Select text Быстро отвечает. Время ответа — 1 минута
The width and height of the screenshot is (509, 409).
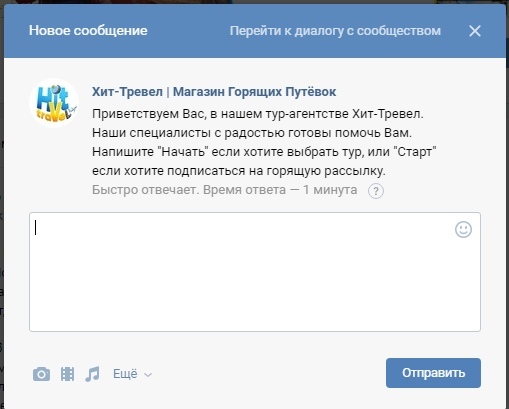point(225,190)
